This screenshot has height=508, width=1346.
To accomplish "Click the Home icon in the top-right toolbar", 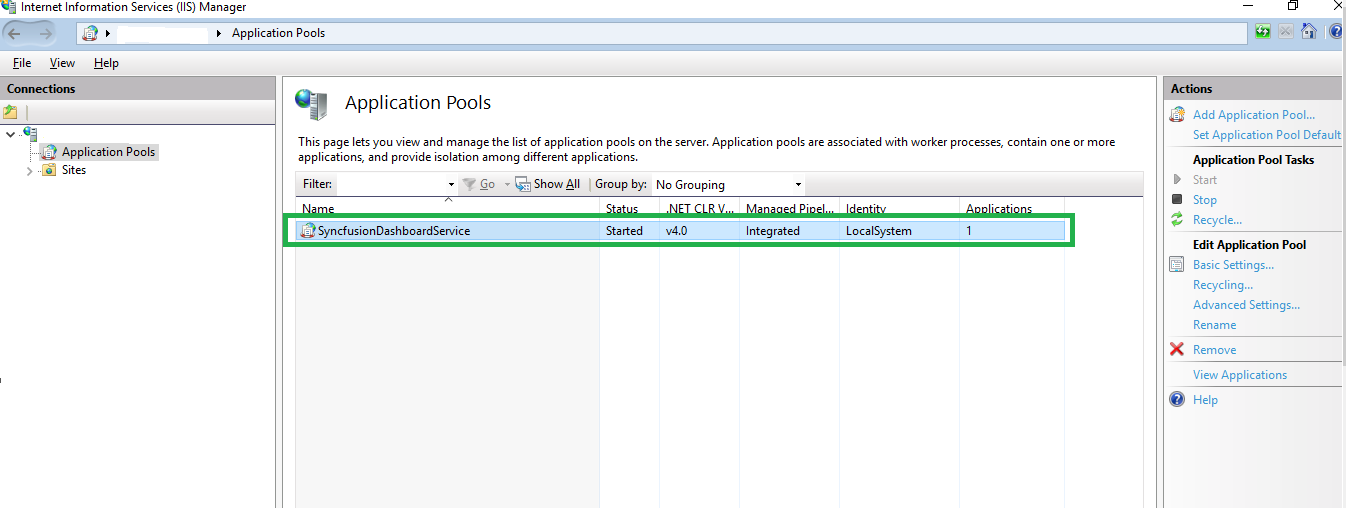I will [x=1309, y=32].
